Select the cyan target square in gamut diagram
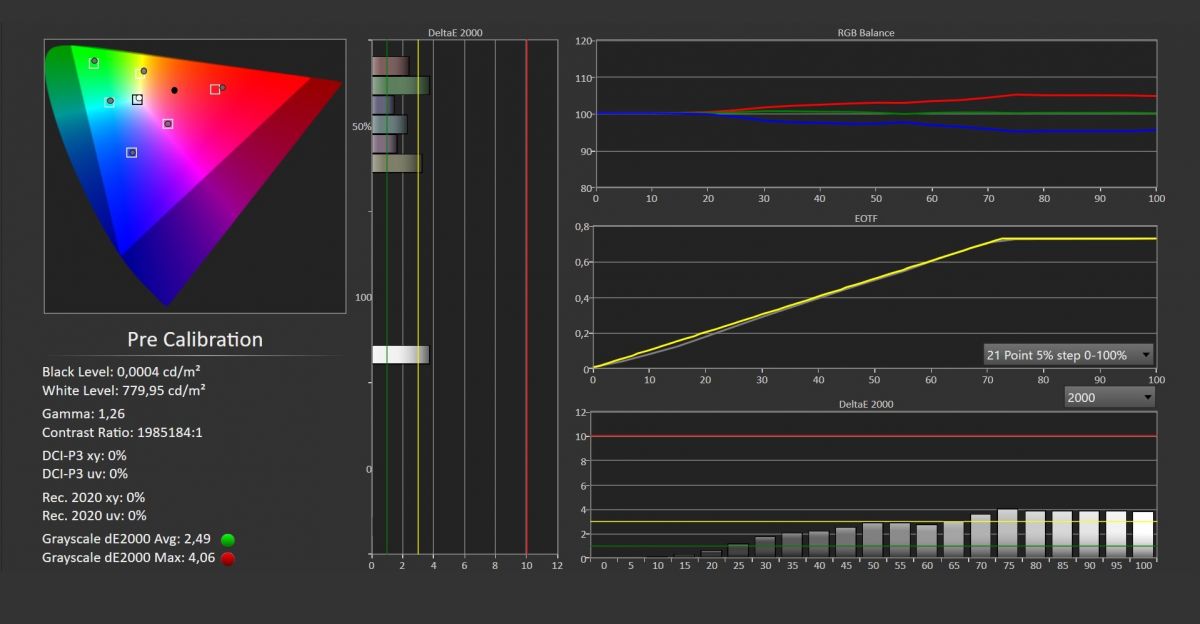 (x=110, y=101)
